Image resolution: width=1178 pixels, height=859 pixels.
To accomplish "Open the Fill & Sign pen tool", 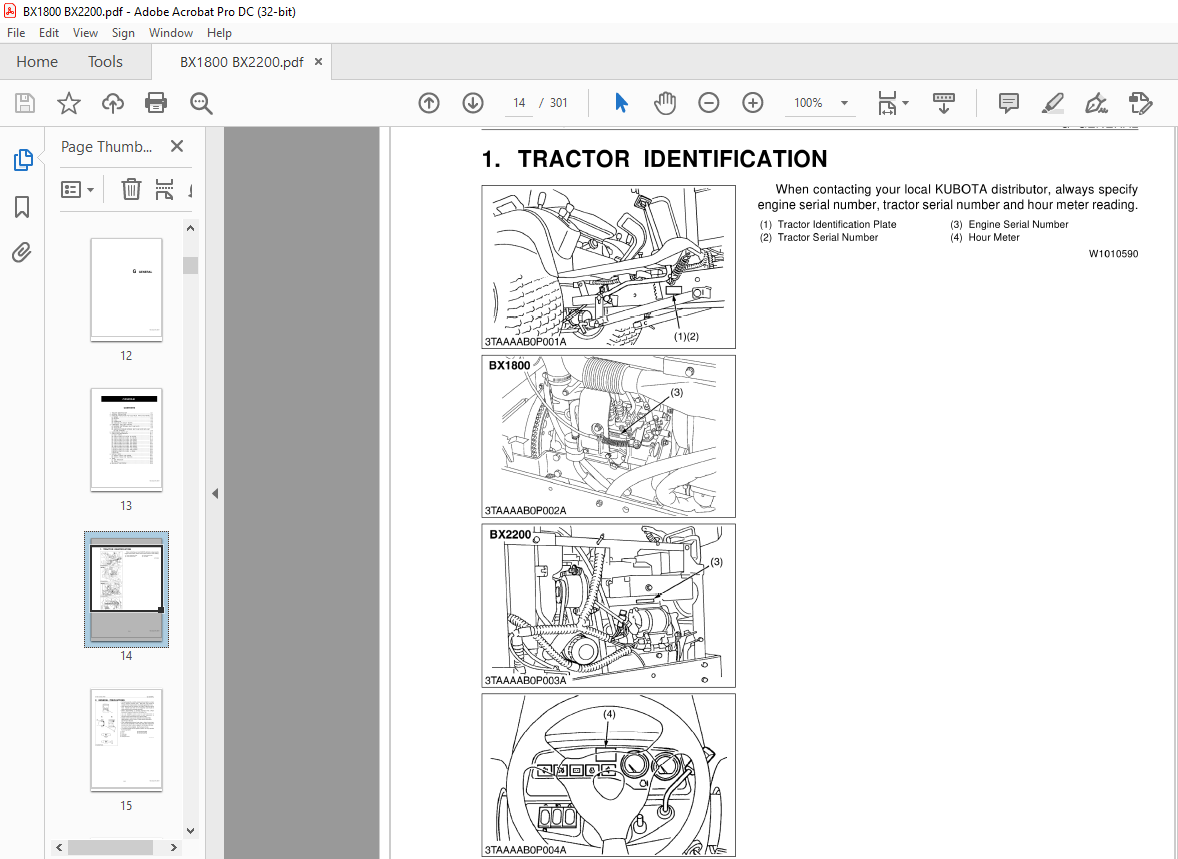I will coord(1096,103).
